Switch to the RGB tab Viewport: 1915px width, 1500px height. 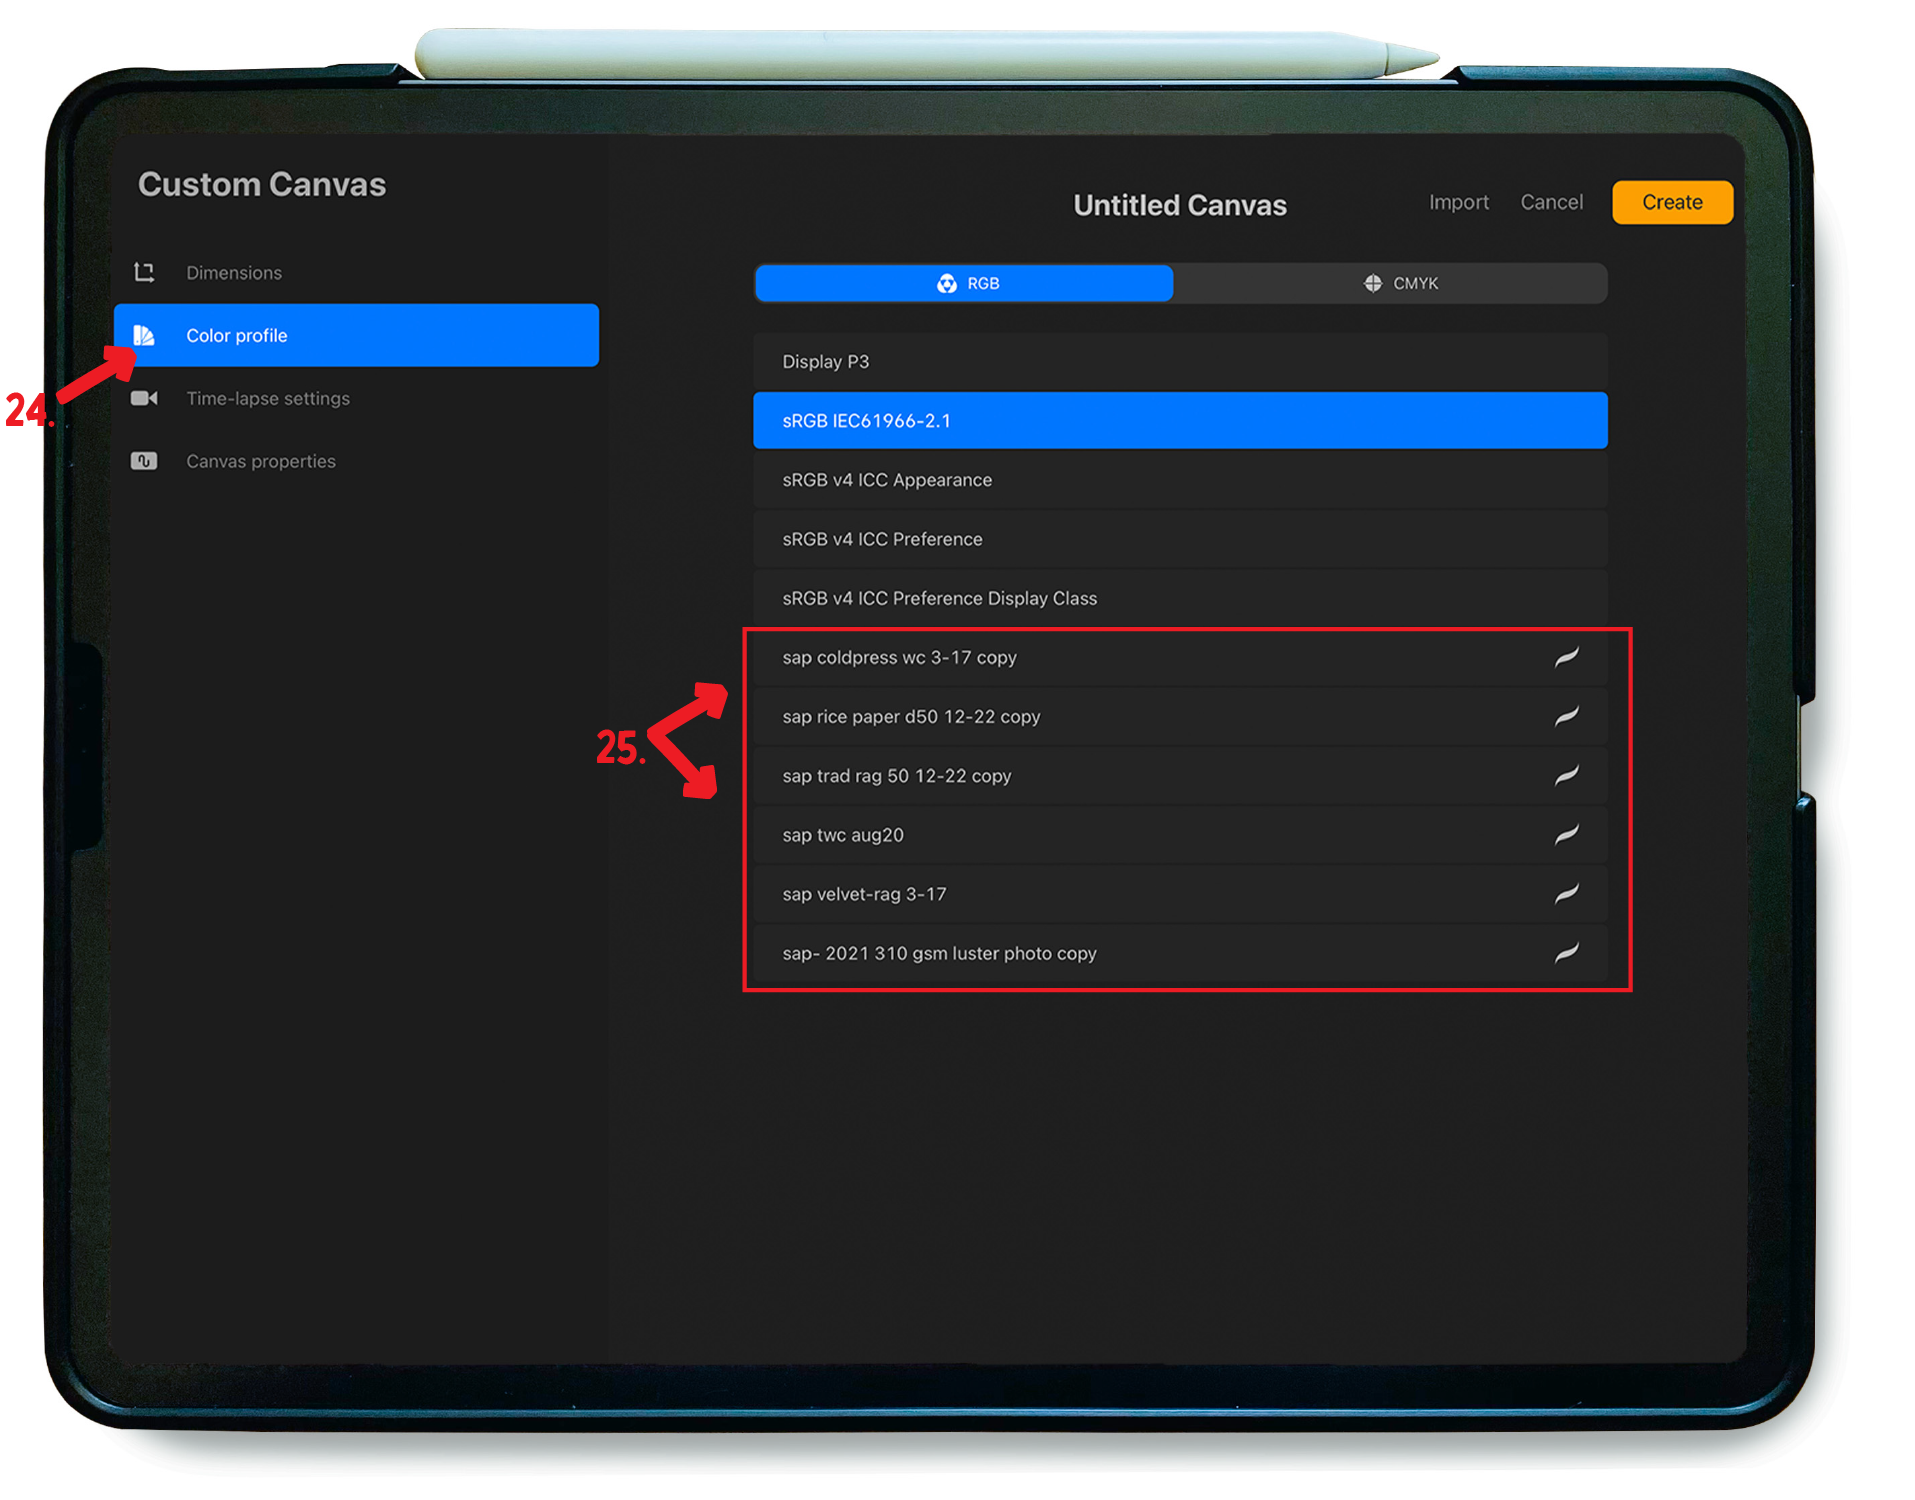[964, 284]
